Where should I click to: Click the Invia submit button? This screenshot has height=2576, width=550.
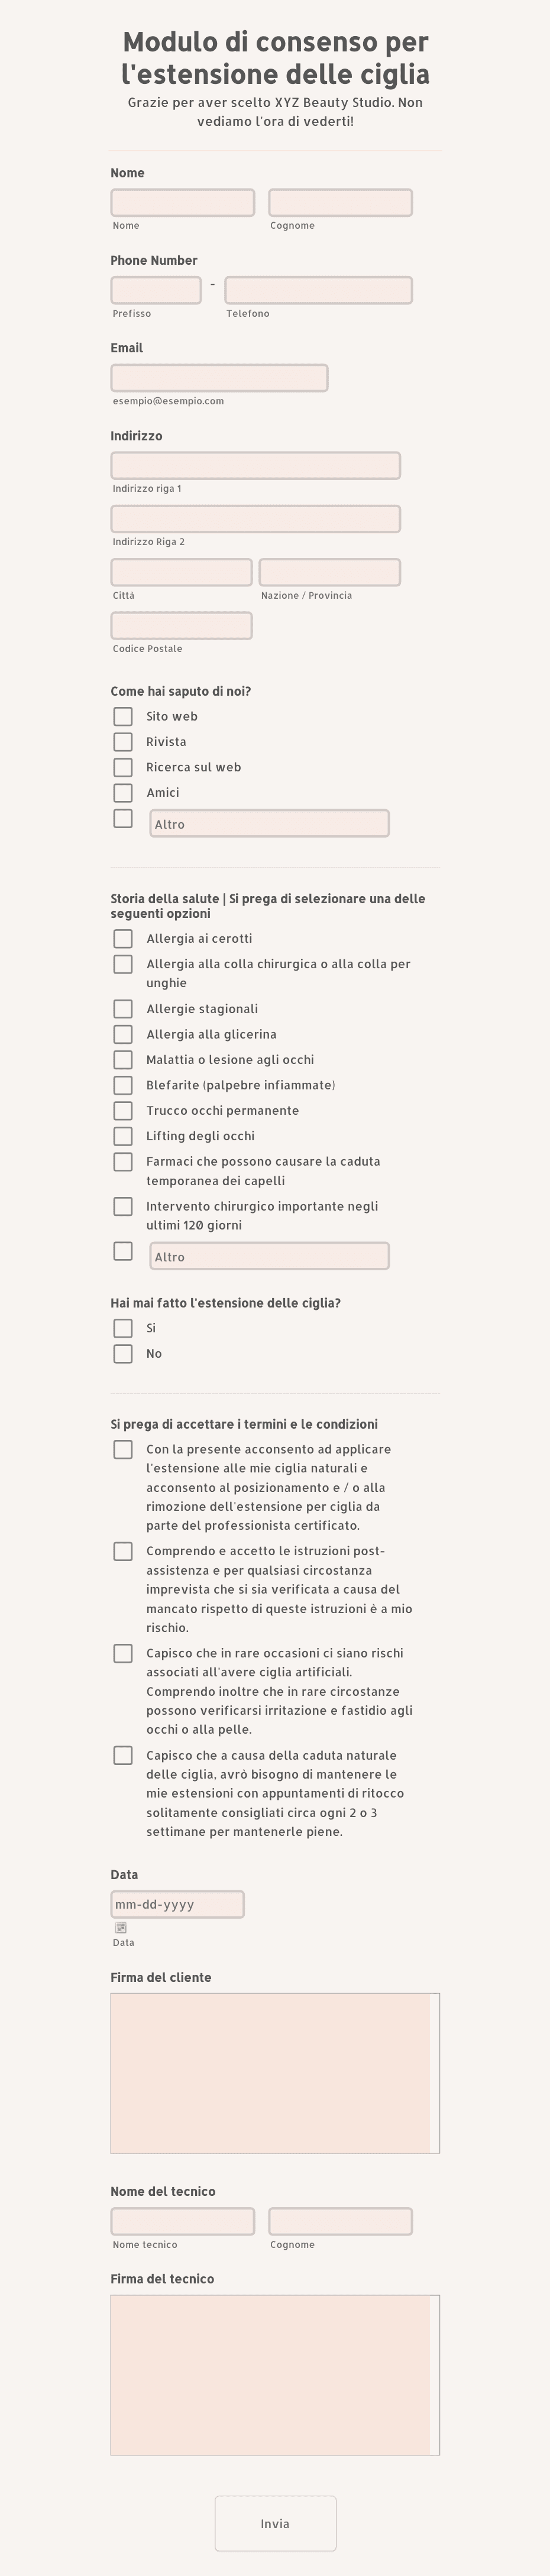click(275, 2523)
